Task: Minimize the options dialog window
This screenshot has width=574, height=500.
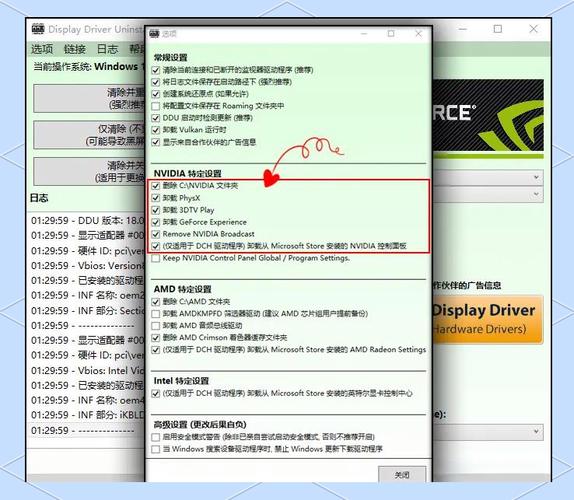Action: click(x=364, y=34)
